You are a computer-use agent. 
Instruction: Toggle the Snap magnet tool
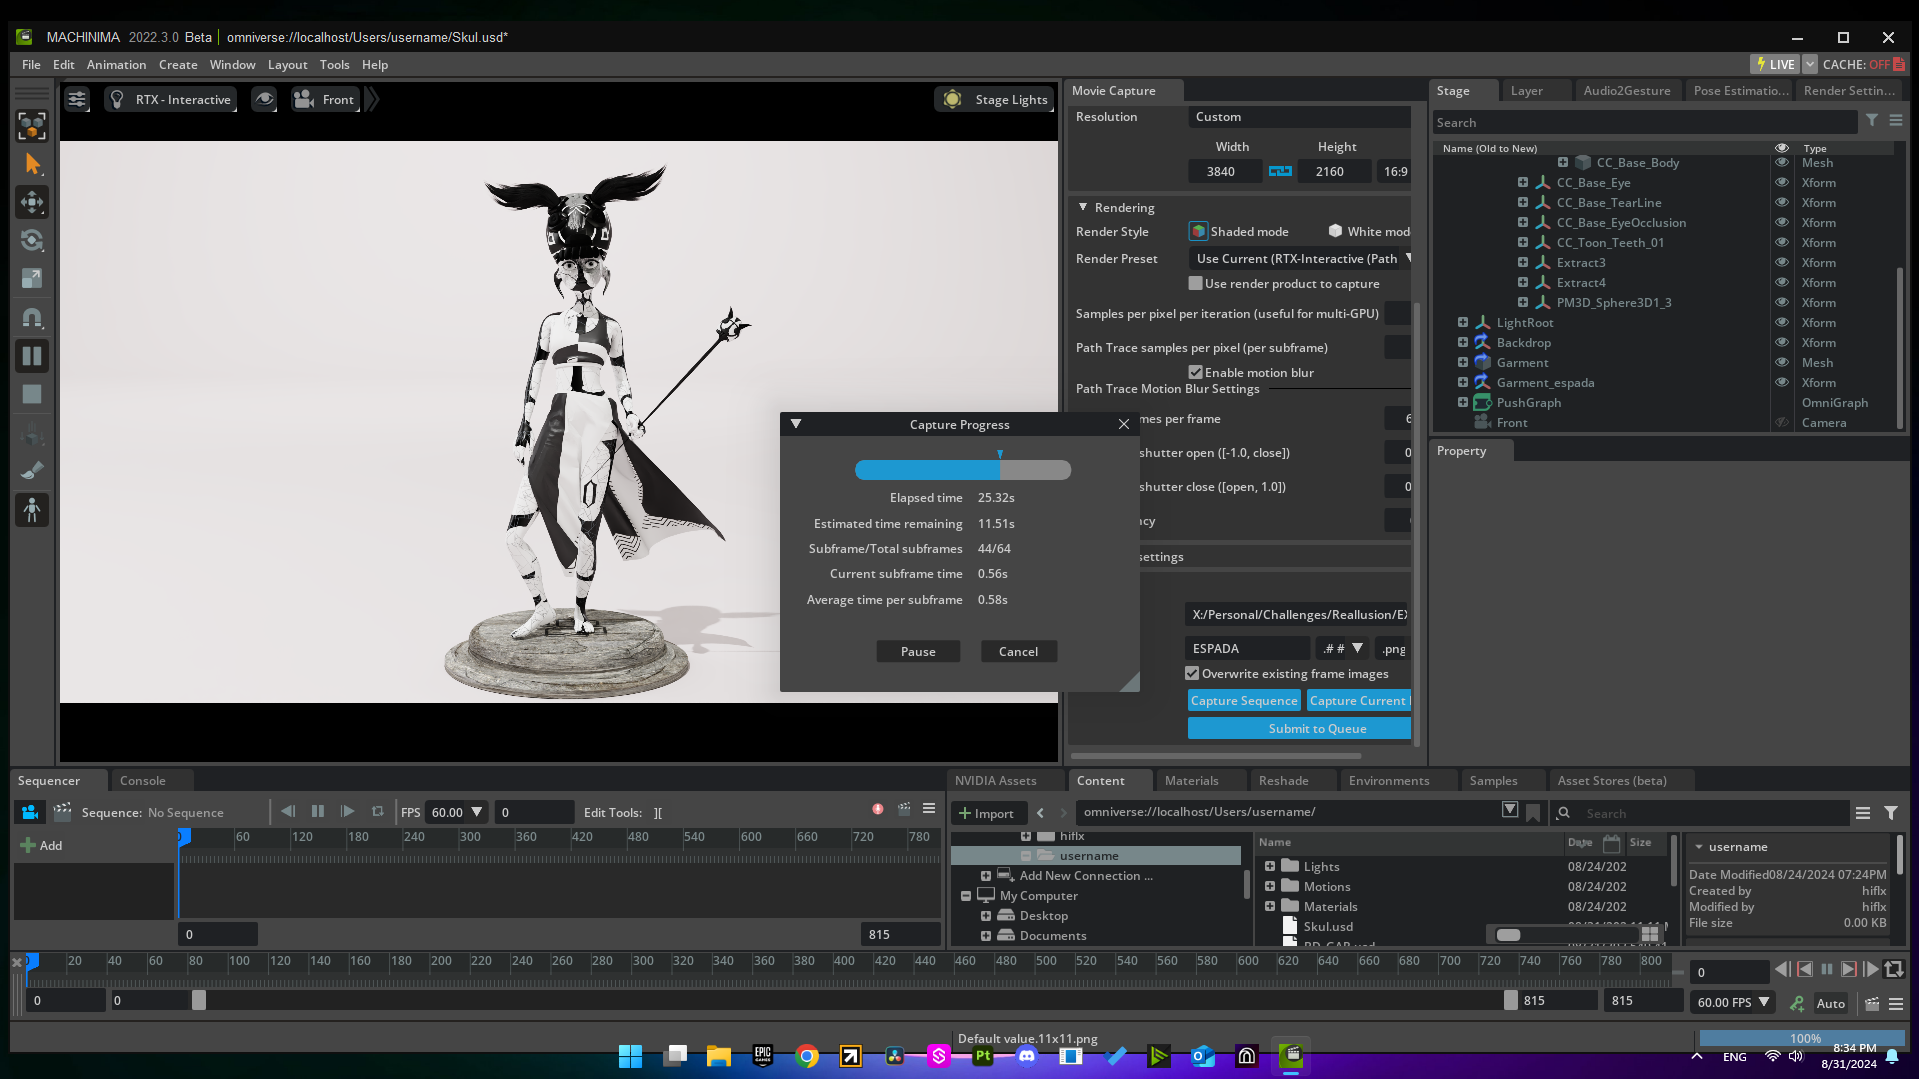pyautogui.click(x=32, y=318)
